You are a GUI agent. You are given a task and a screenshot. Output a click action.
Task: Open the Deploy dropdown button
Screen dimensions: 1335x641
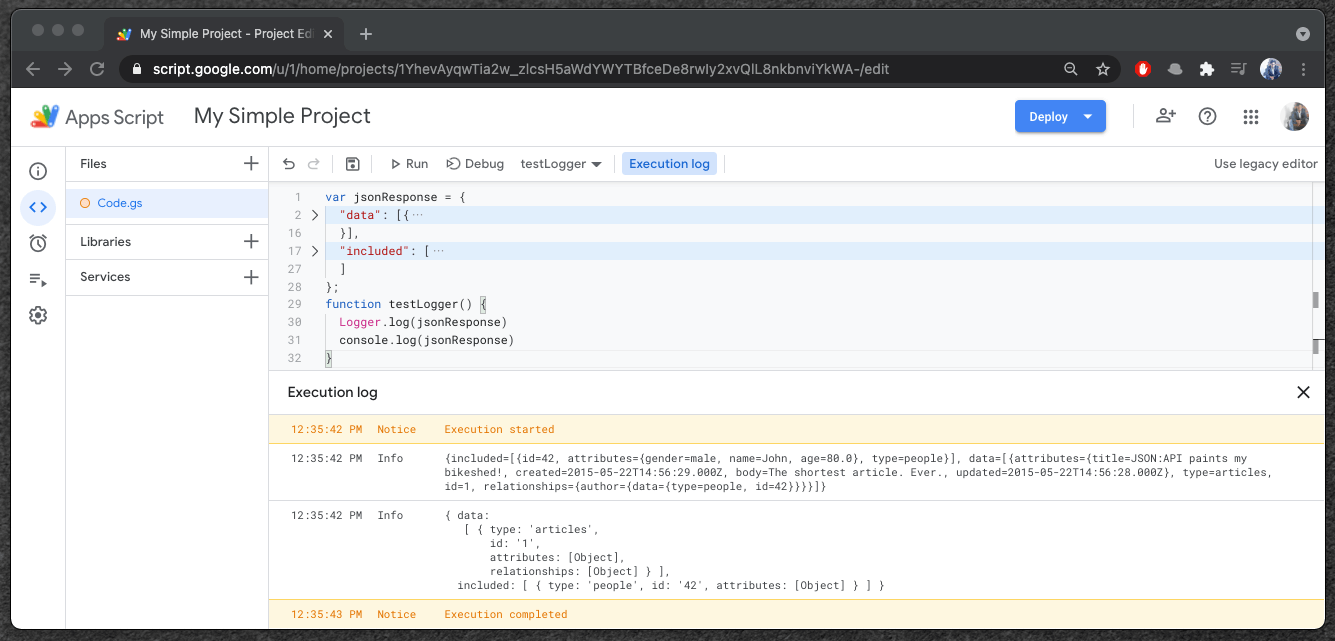coord(1060,116)
